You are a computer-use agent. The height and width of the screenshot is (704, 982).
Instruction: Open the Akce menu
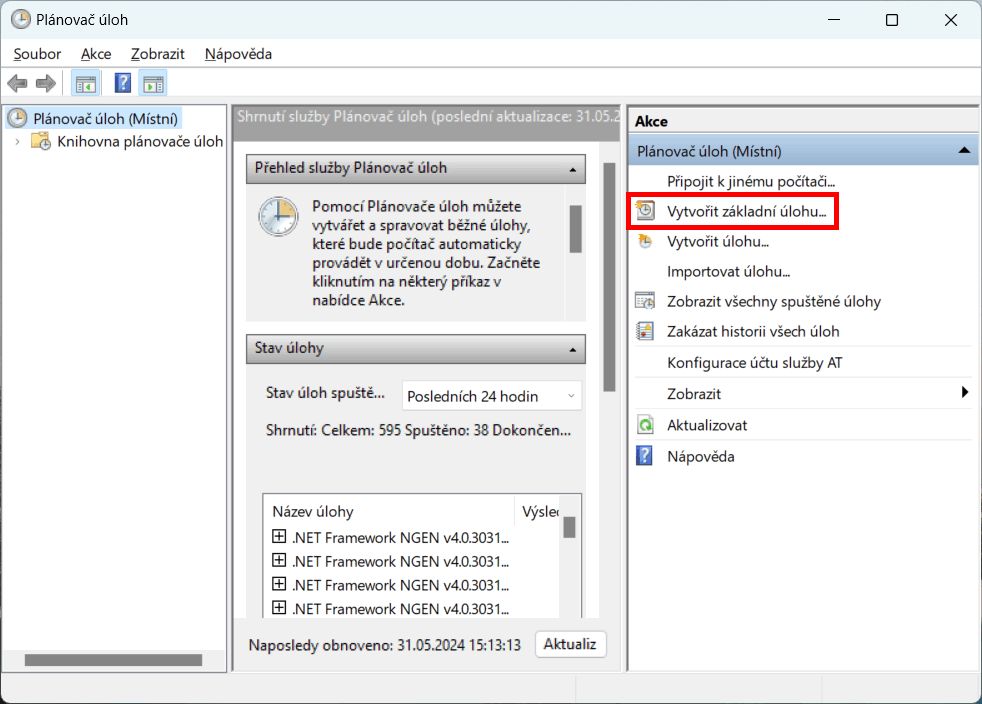click(96, 54)
